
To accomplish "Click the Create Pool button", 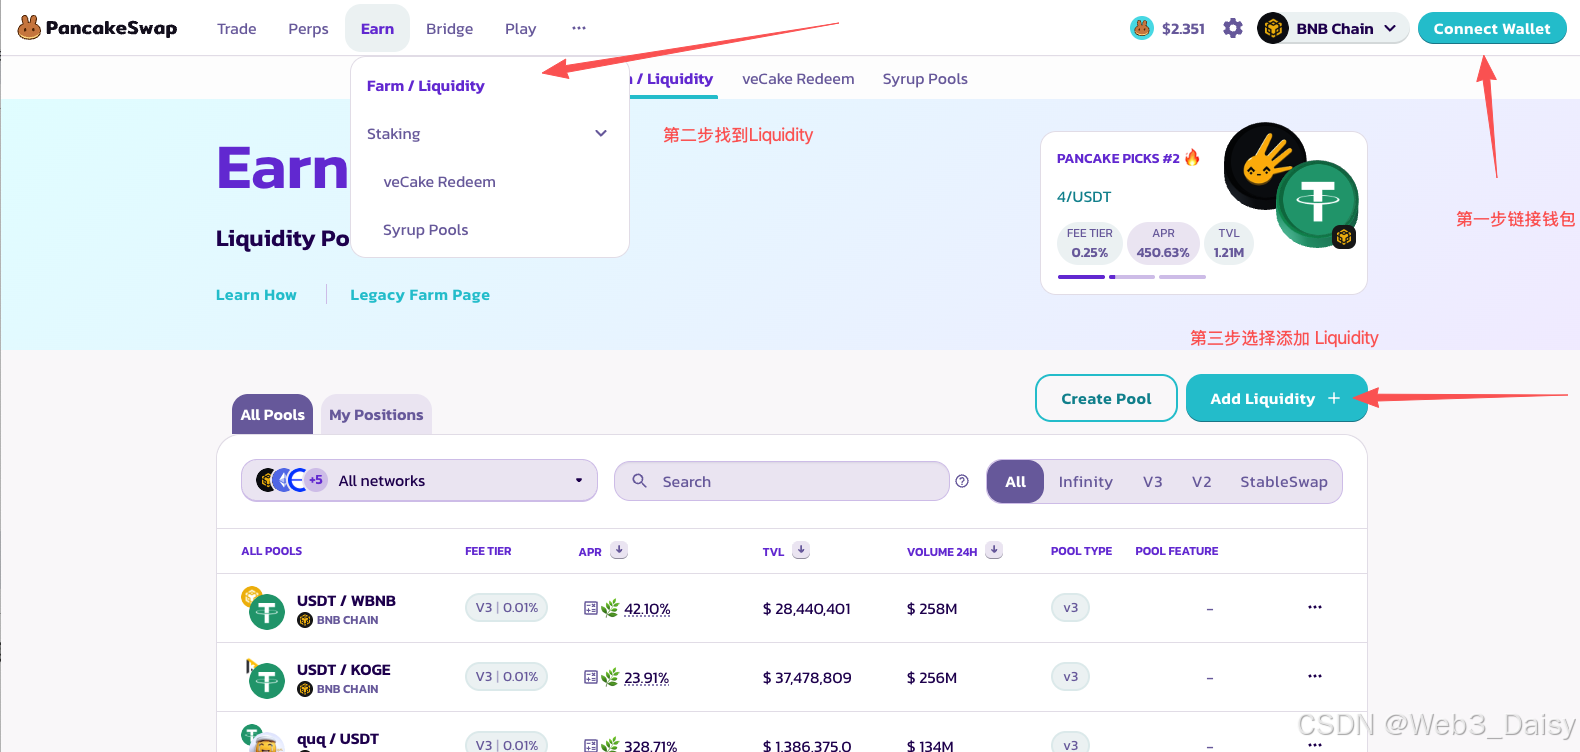I will coord(1106,398).
